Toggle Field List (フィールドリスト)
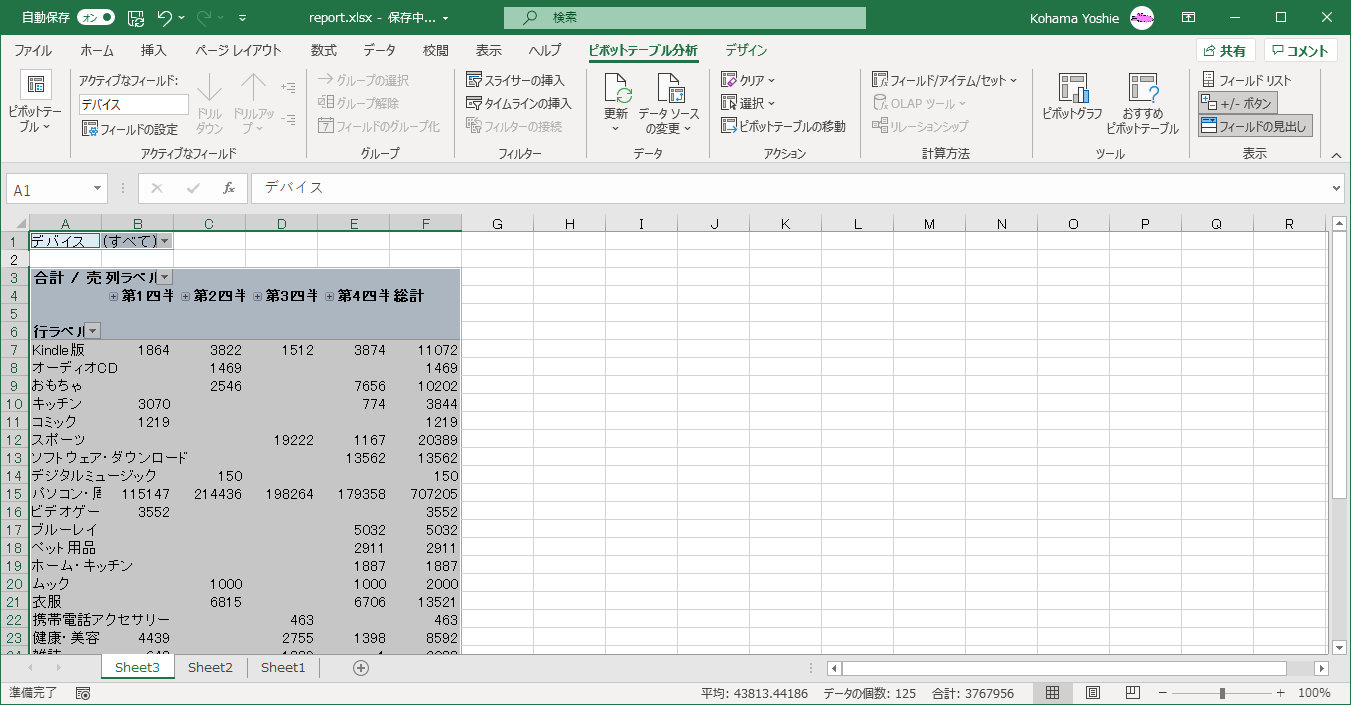Viewport: 1351px width, 705px height. 1247,80
